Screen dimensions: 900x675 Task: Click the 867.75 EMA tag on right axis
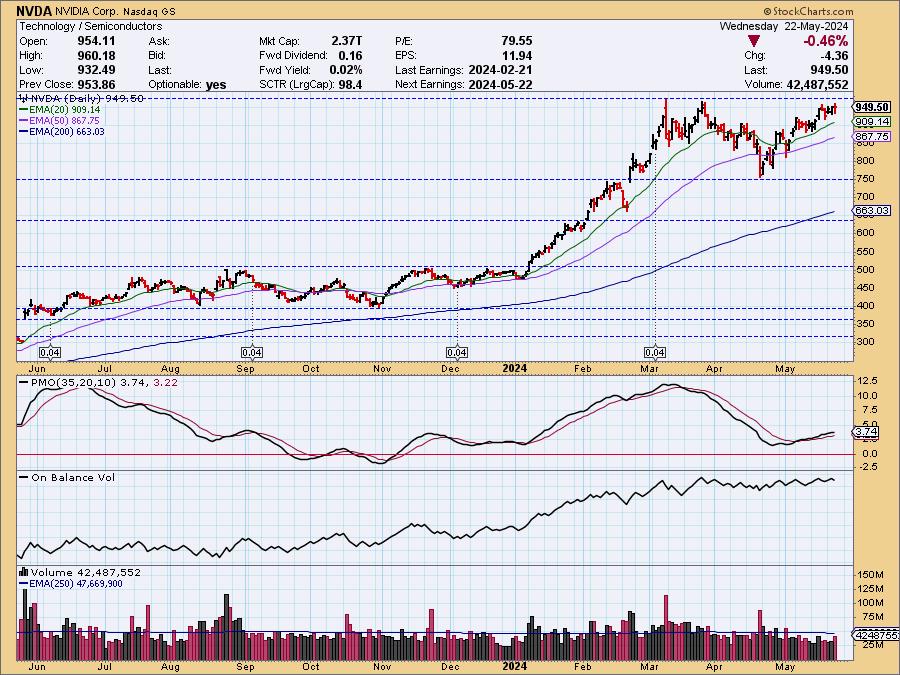pos(872,137)
